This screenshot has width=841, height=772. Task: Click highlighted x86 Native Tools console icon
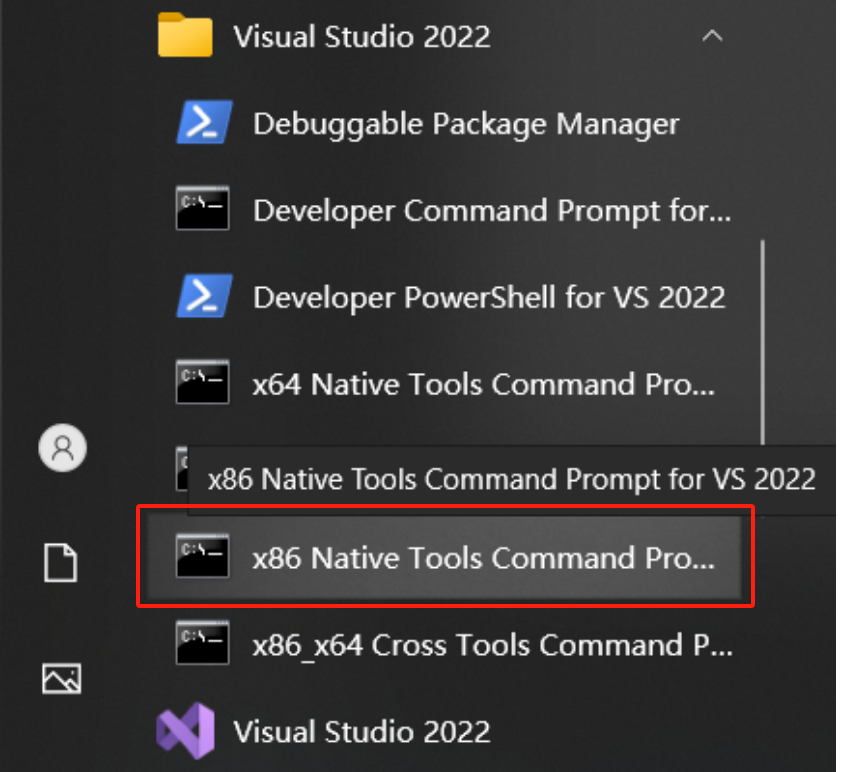click(x=202, y=556)
